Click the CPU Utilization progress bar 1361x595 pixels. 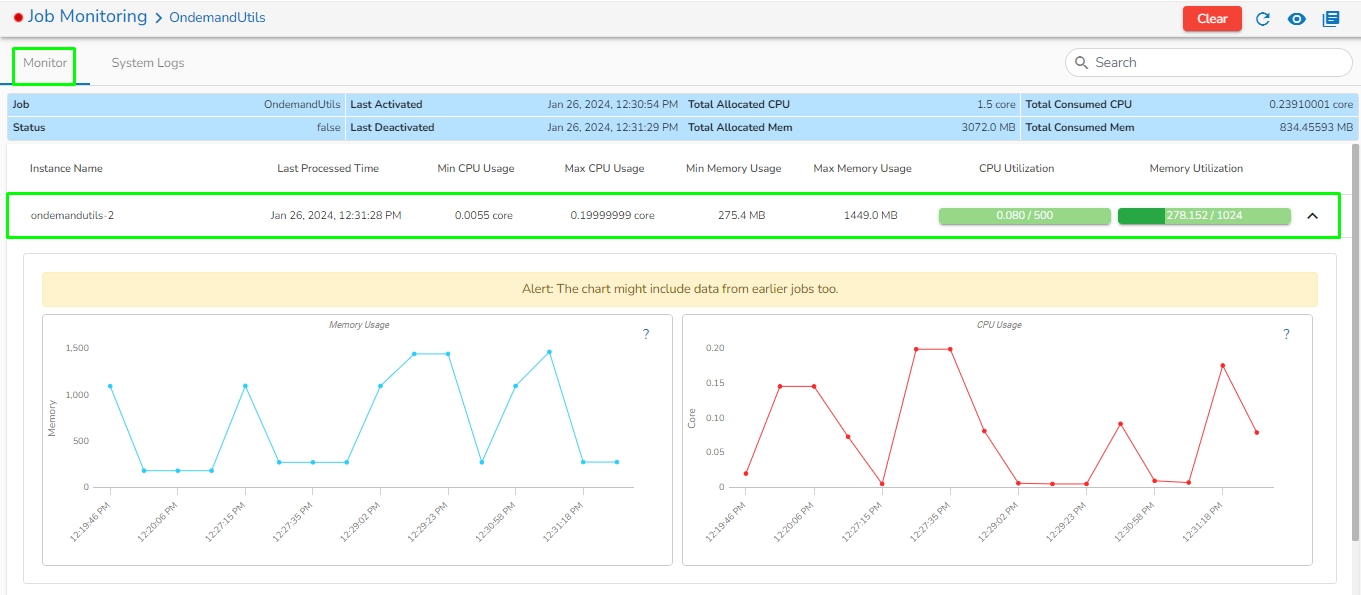tap(1024, 216)
